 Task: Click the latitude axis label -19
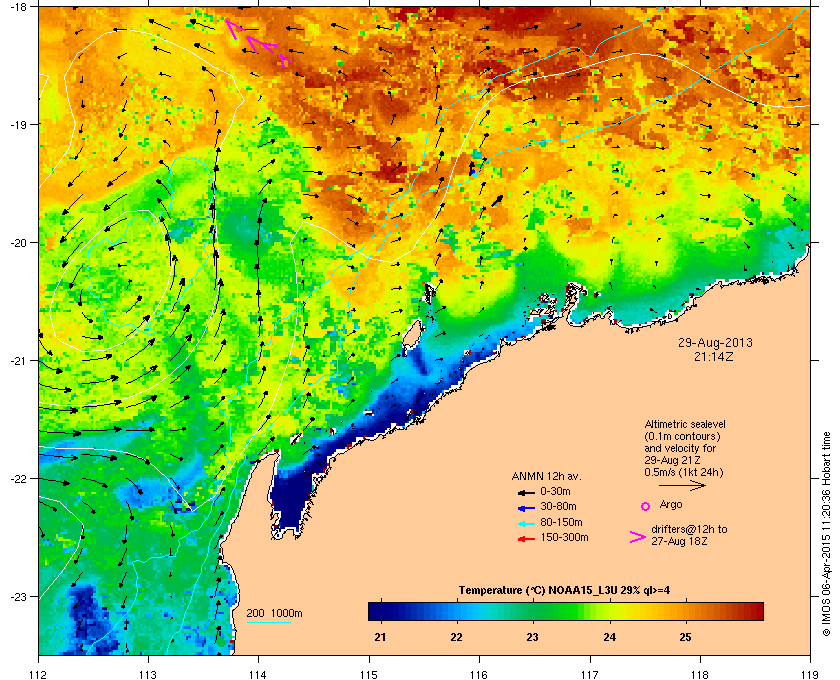coord(18,125)
